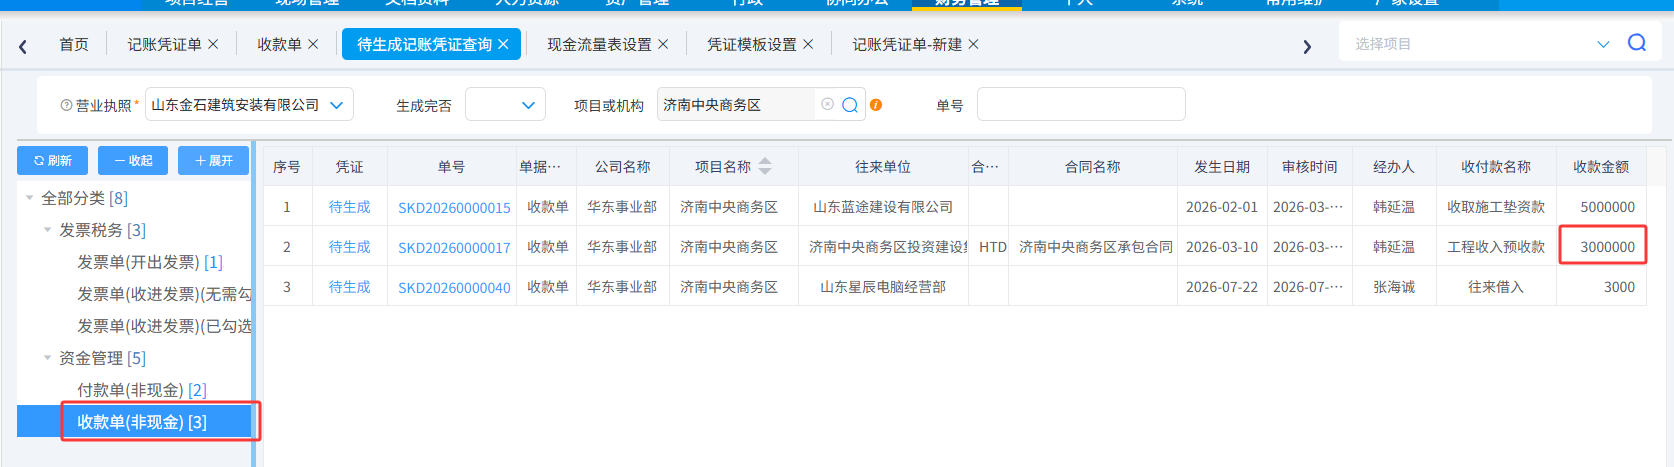Click the orange info icon beside 项目或机构
This screenshot has width=1674, height=467.
click(x=876, y=105)
